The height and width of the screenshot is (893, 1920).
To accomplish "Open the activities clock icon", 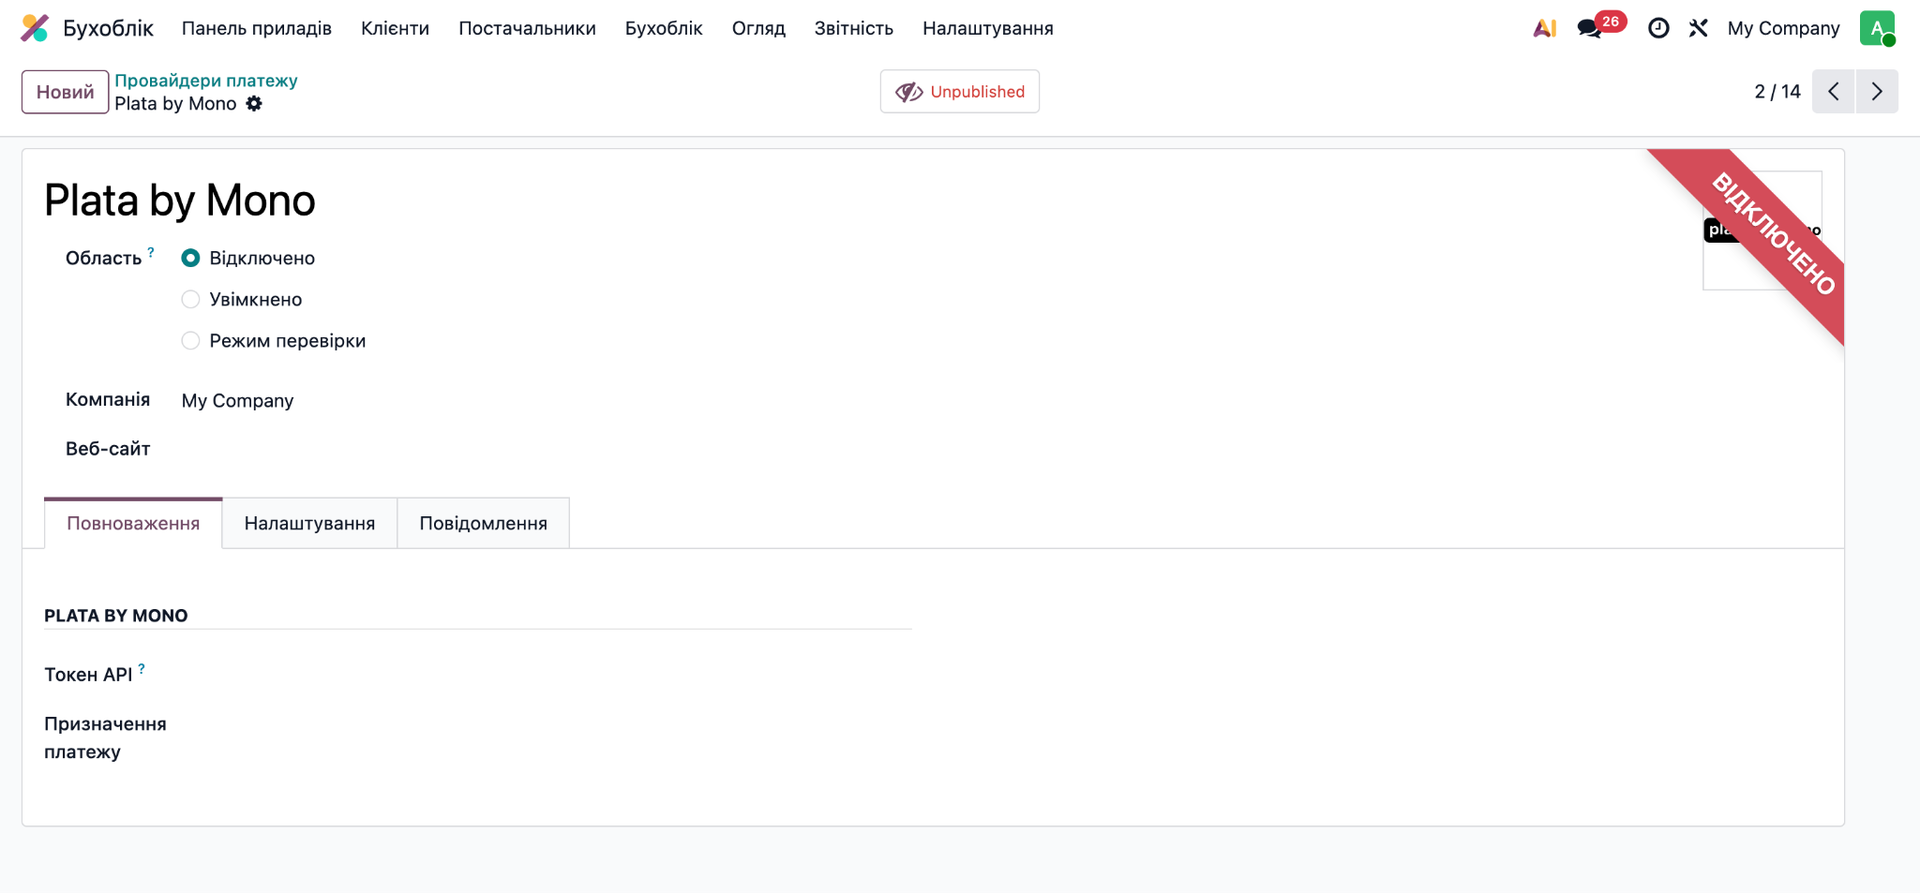I will (x=1658, y=28).
